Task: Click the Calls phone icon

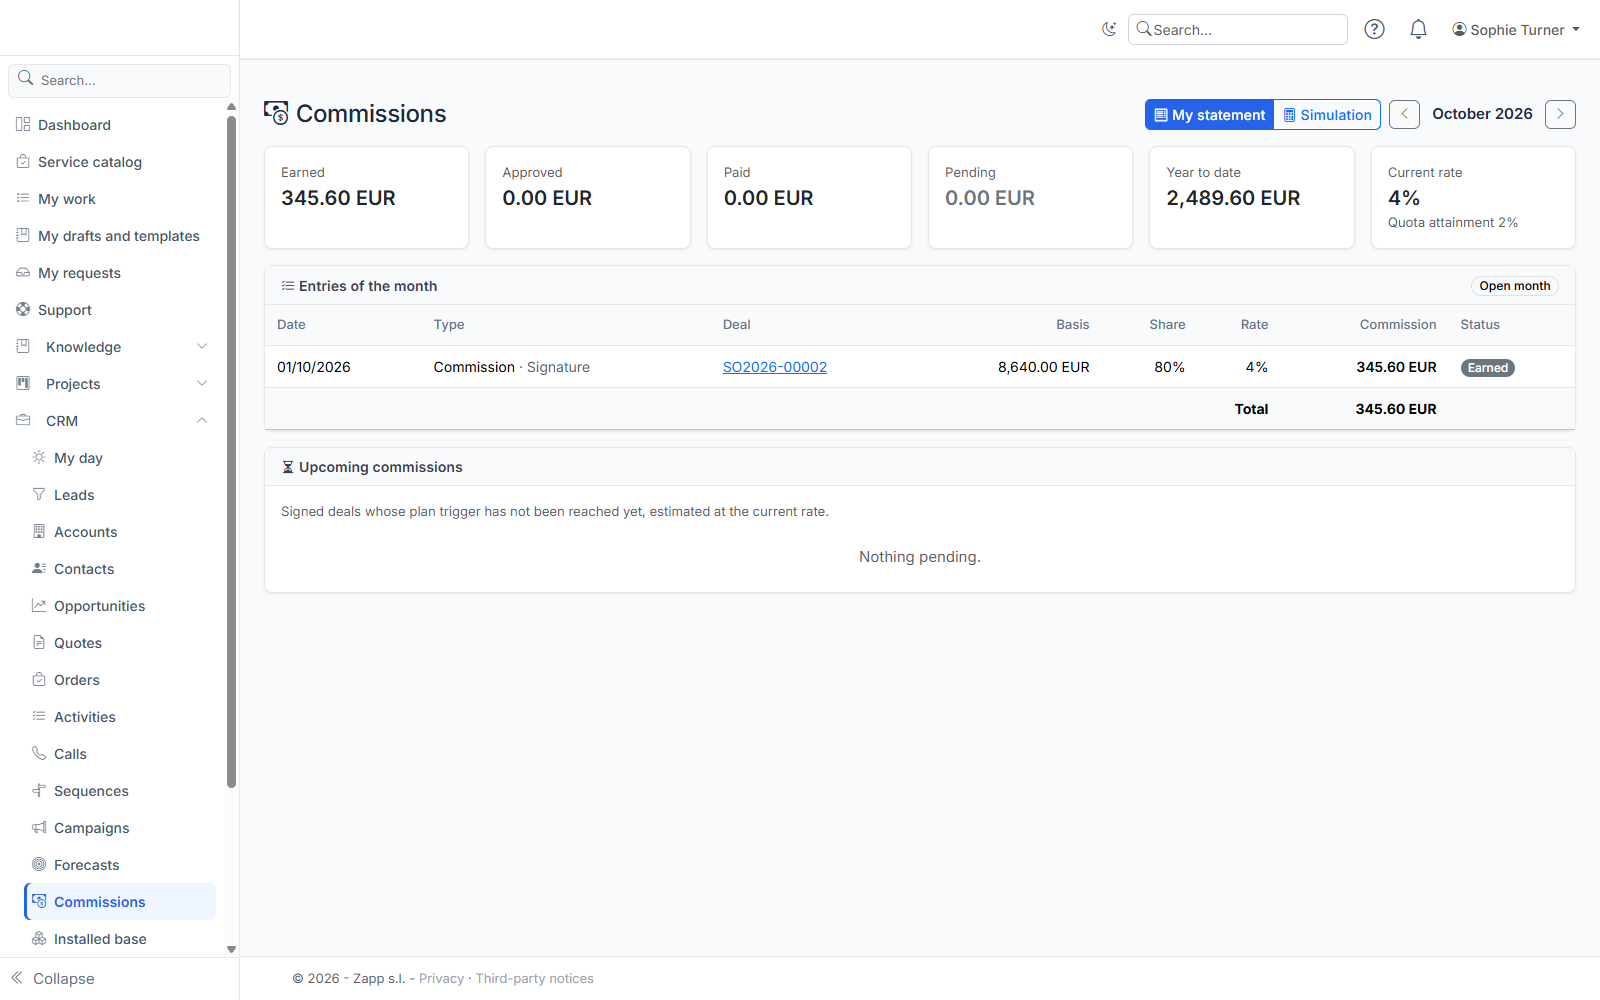Action: [39, 753]
